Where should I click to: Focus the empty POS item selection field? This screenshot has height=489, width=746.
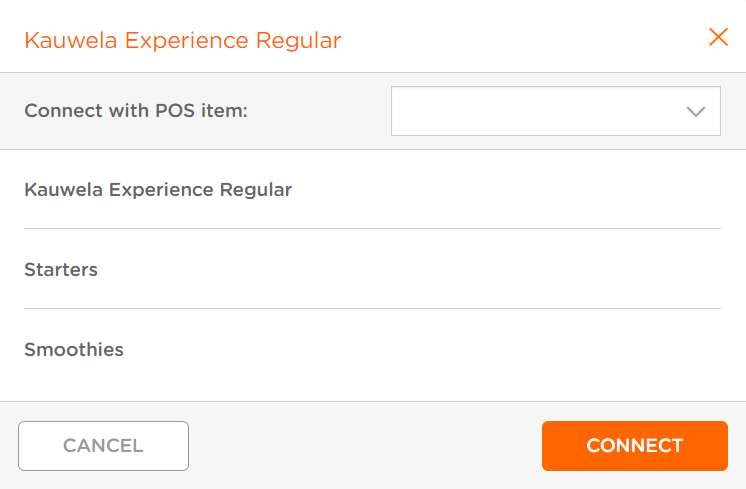click(556, 111)
